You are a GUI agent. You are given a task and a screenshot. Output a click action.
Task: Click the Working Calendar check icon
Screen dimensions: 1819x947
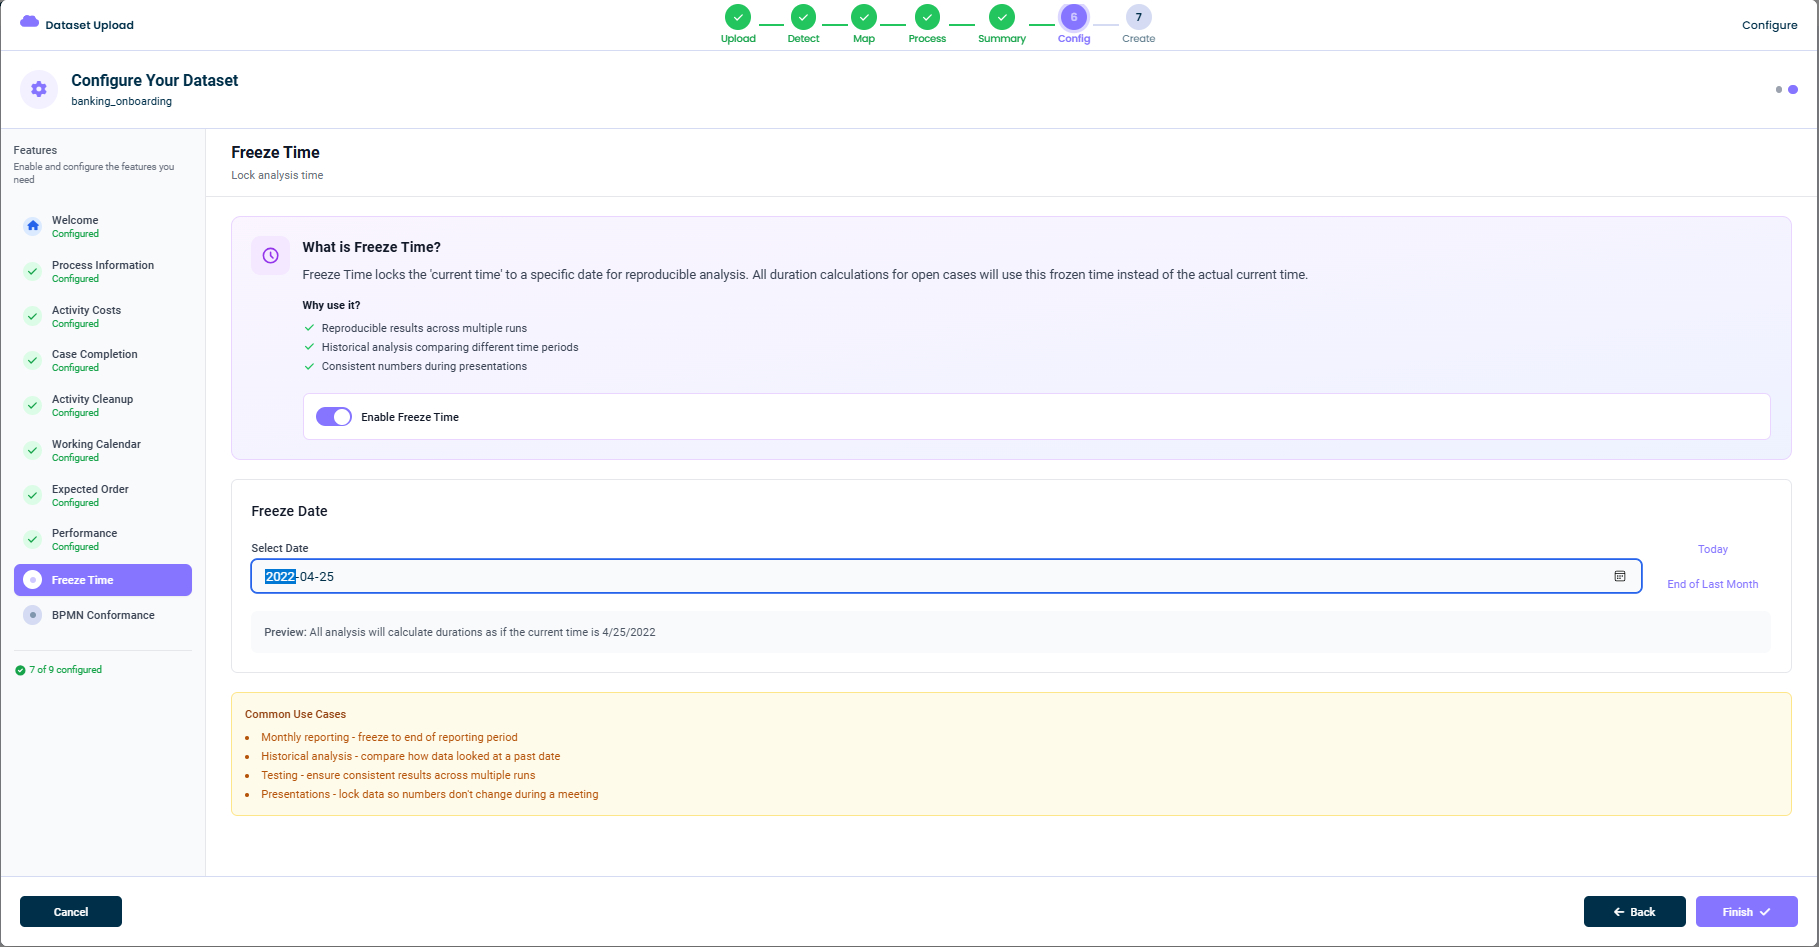point(33,450)
